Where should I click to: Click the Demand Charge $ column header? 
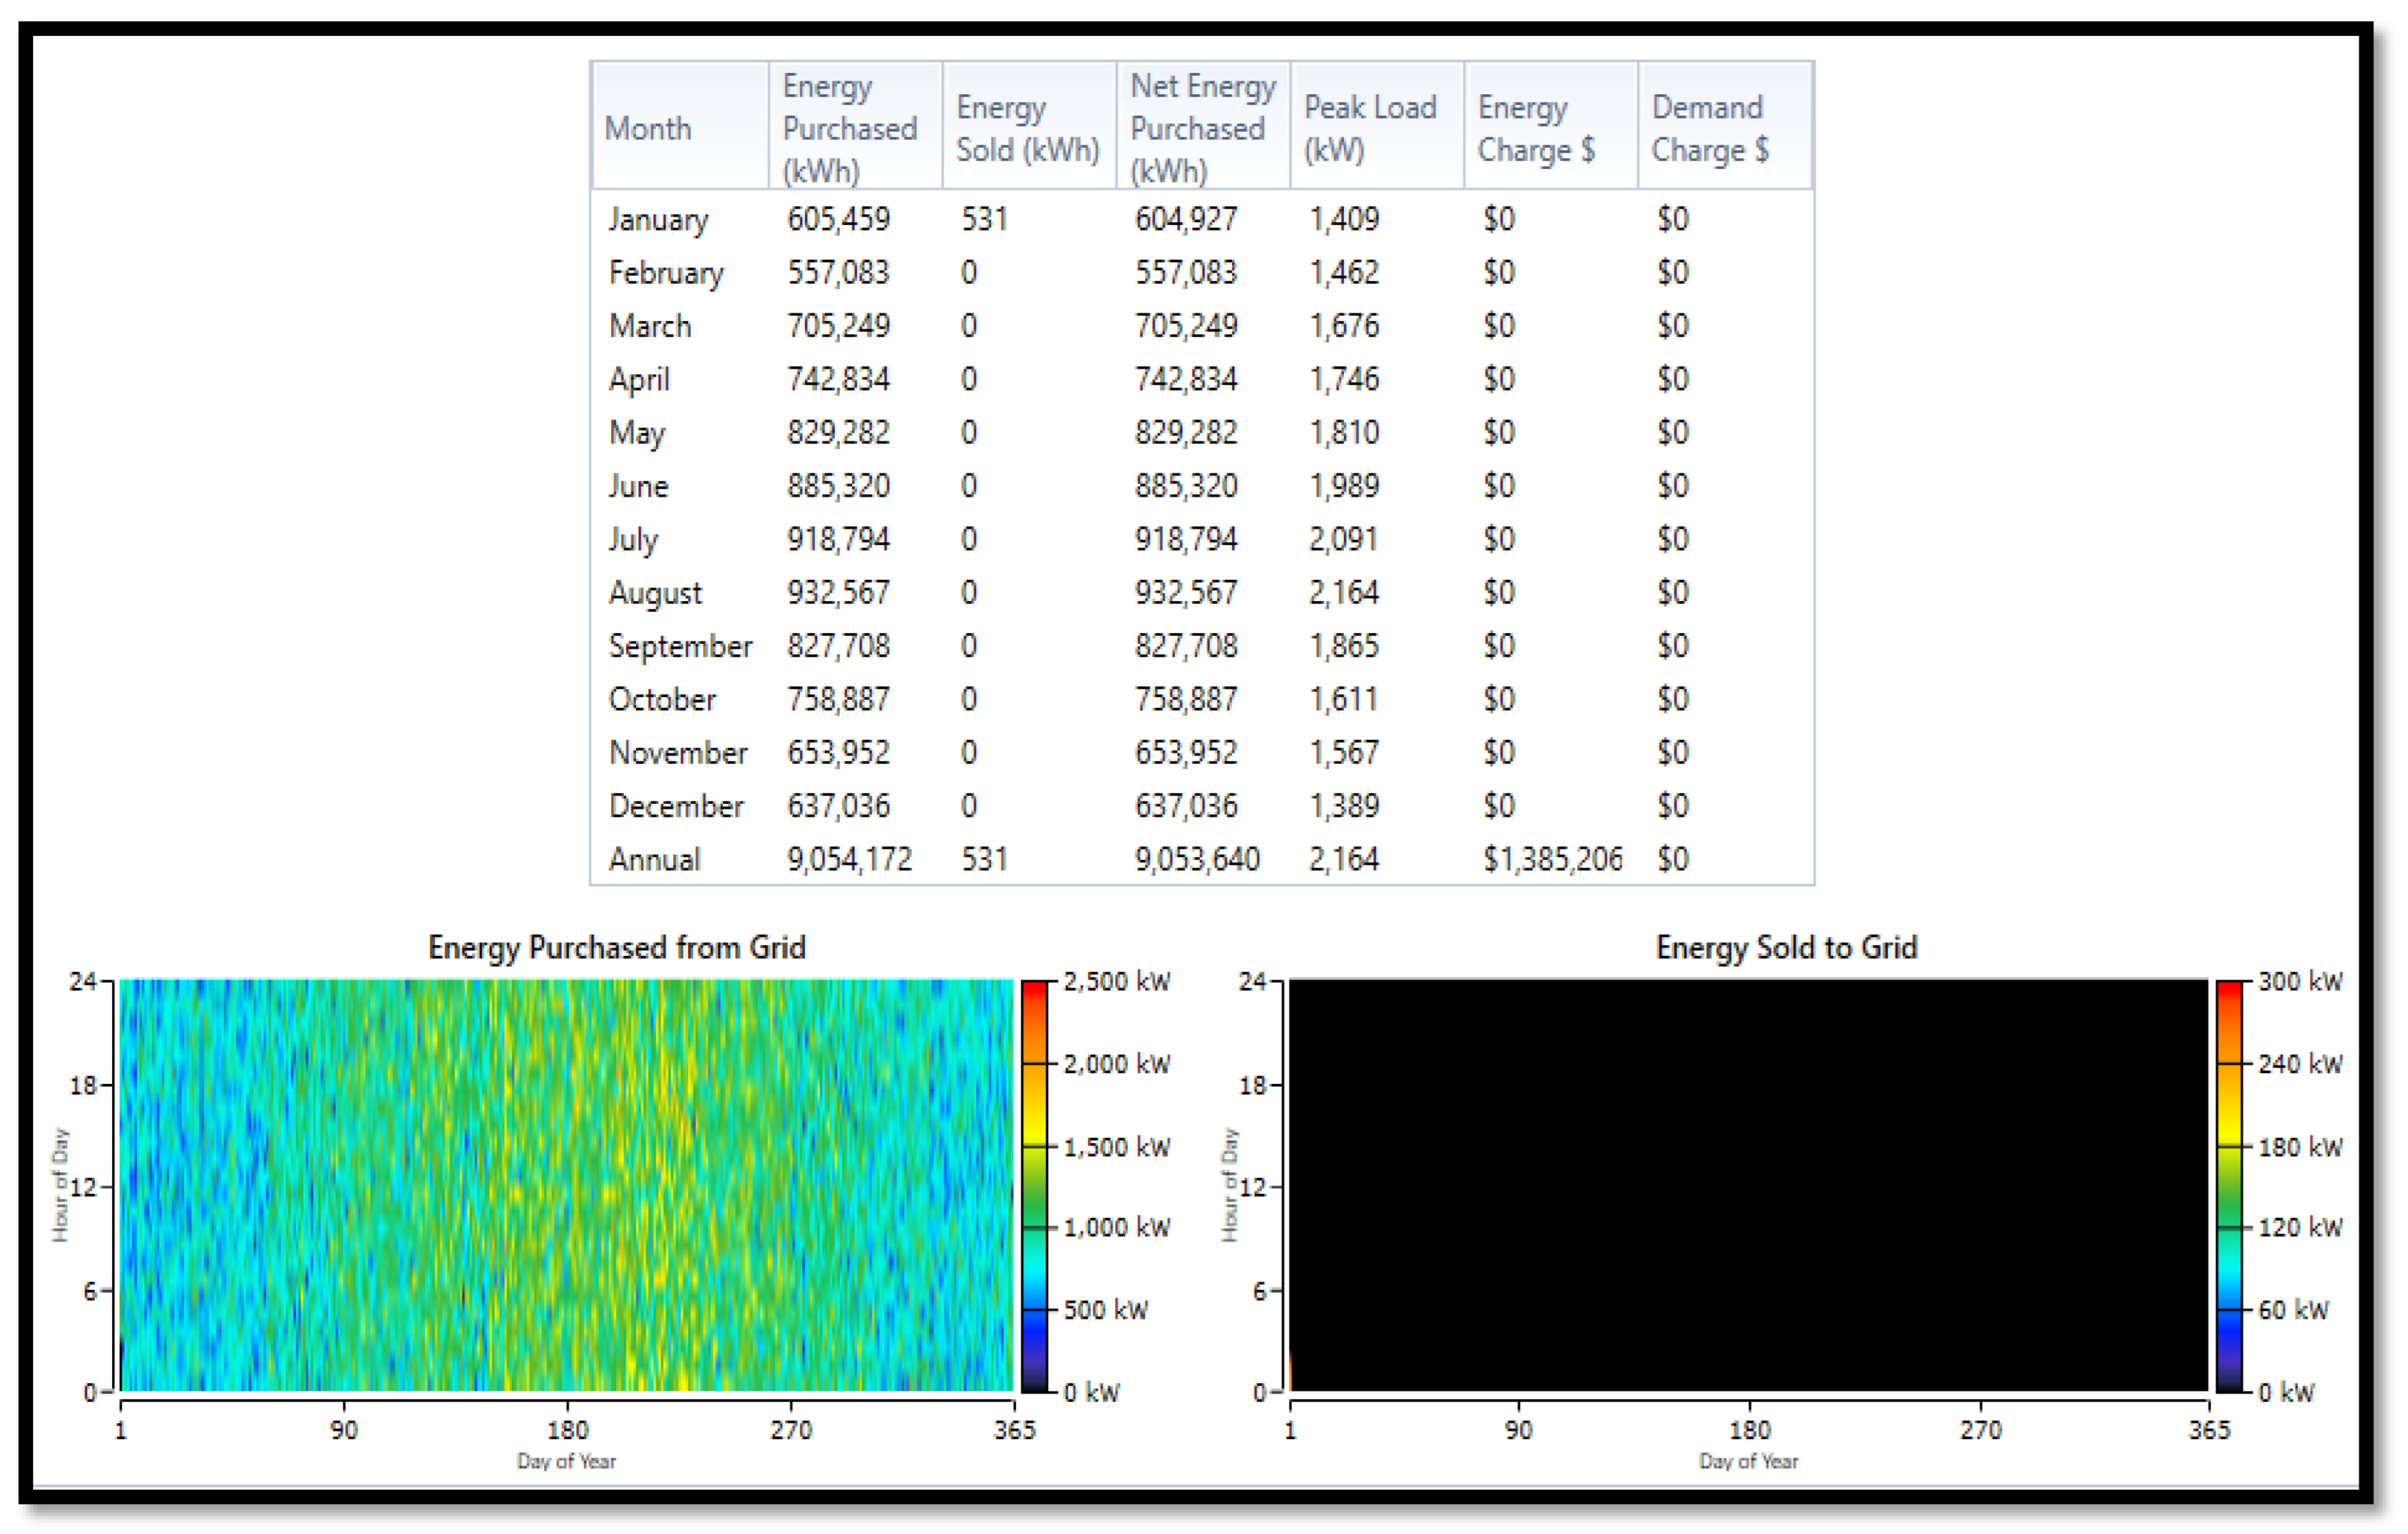click(x=1725, y=127)
